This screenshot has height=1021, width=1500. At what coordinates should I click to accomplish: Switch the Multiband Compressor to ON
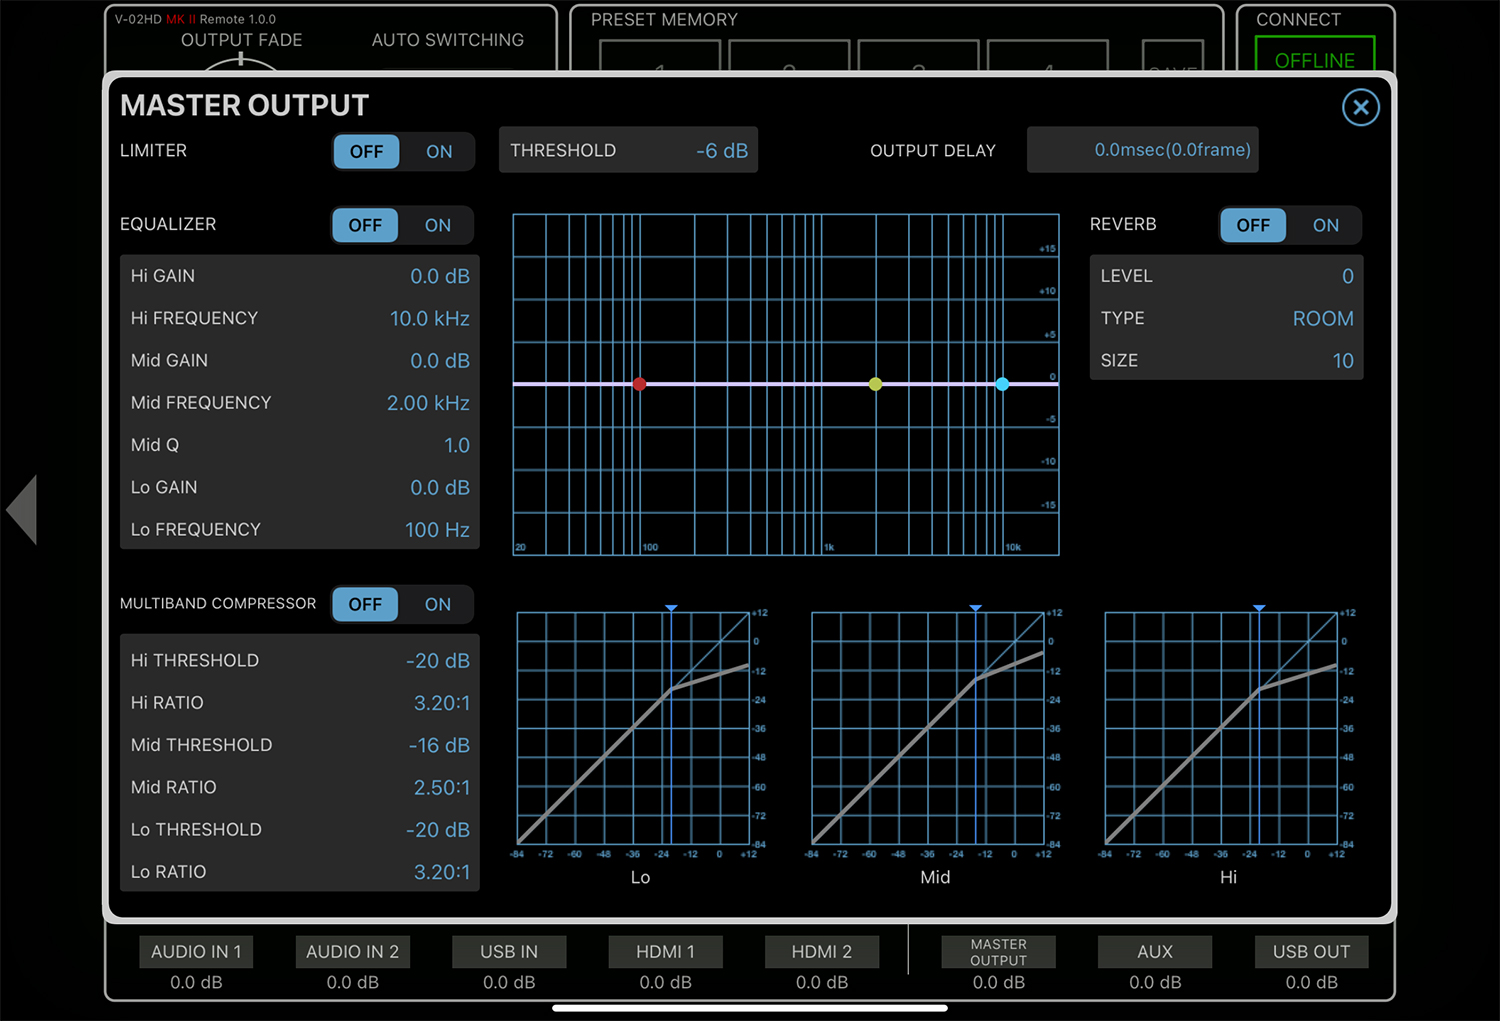pos(437,605)
